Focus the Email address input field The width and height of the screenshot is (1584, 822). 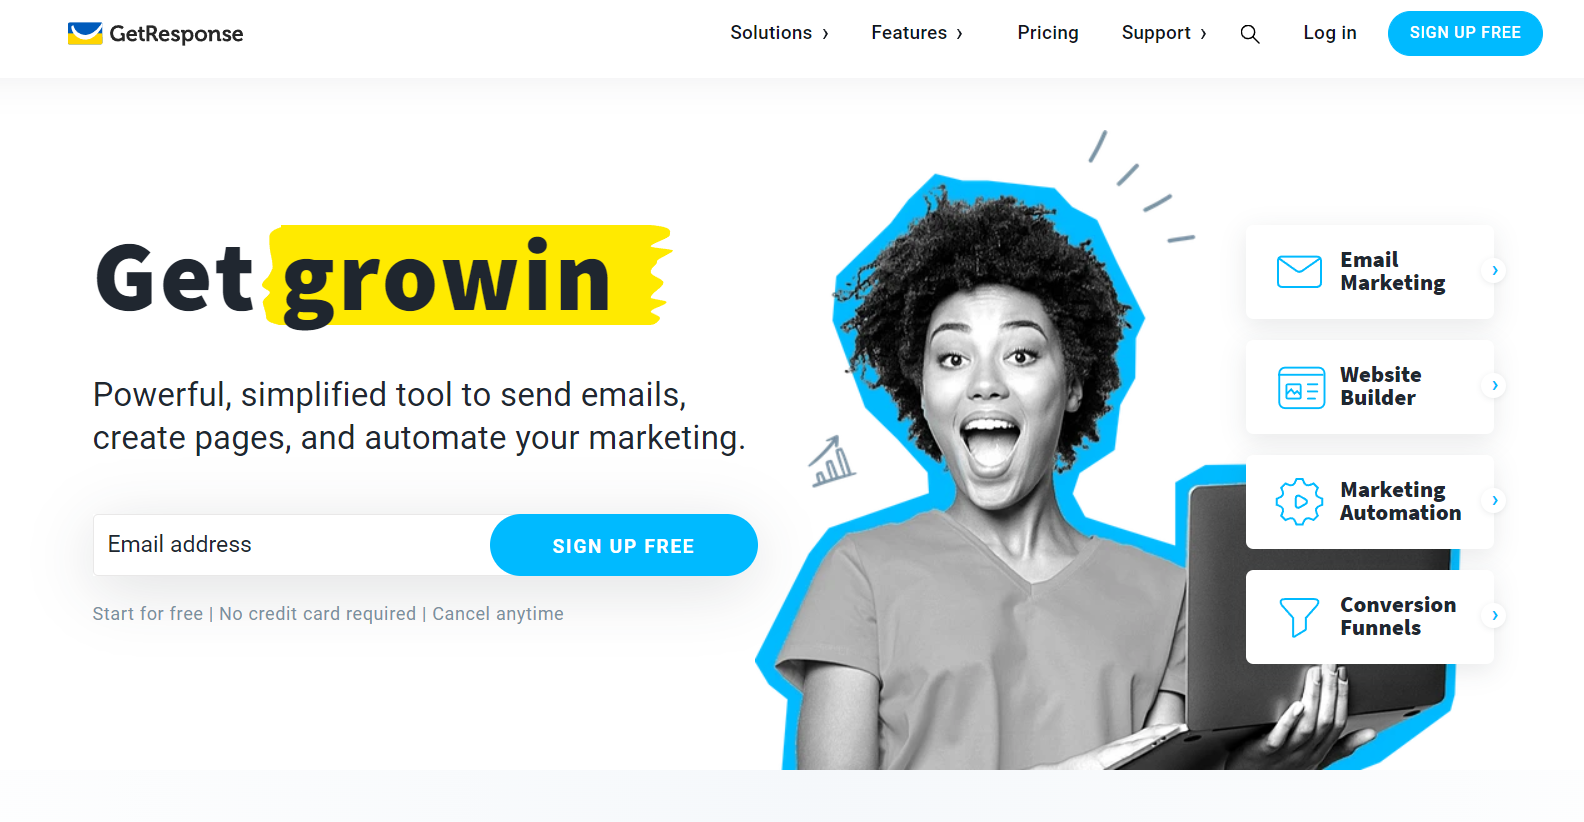coord(292,545)
